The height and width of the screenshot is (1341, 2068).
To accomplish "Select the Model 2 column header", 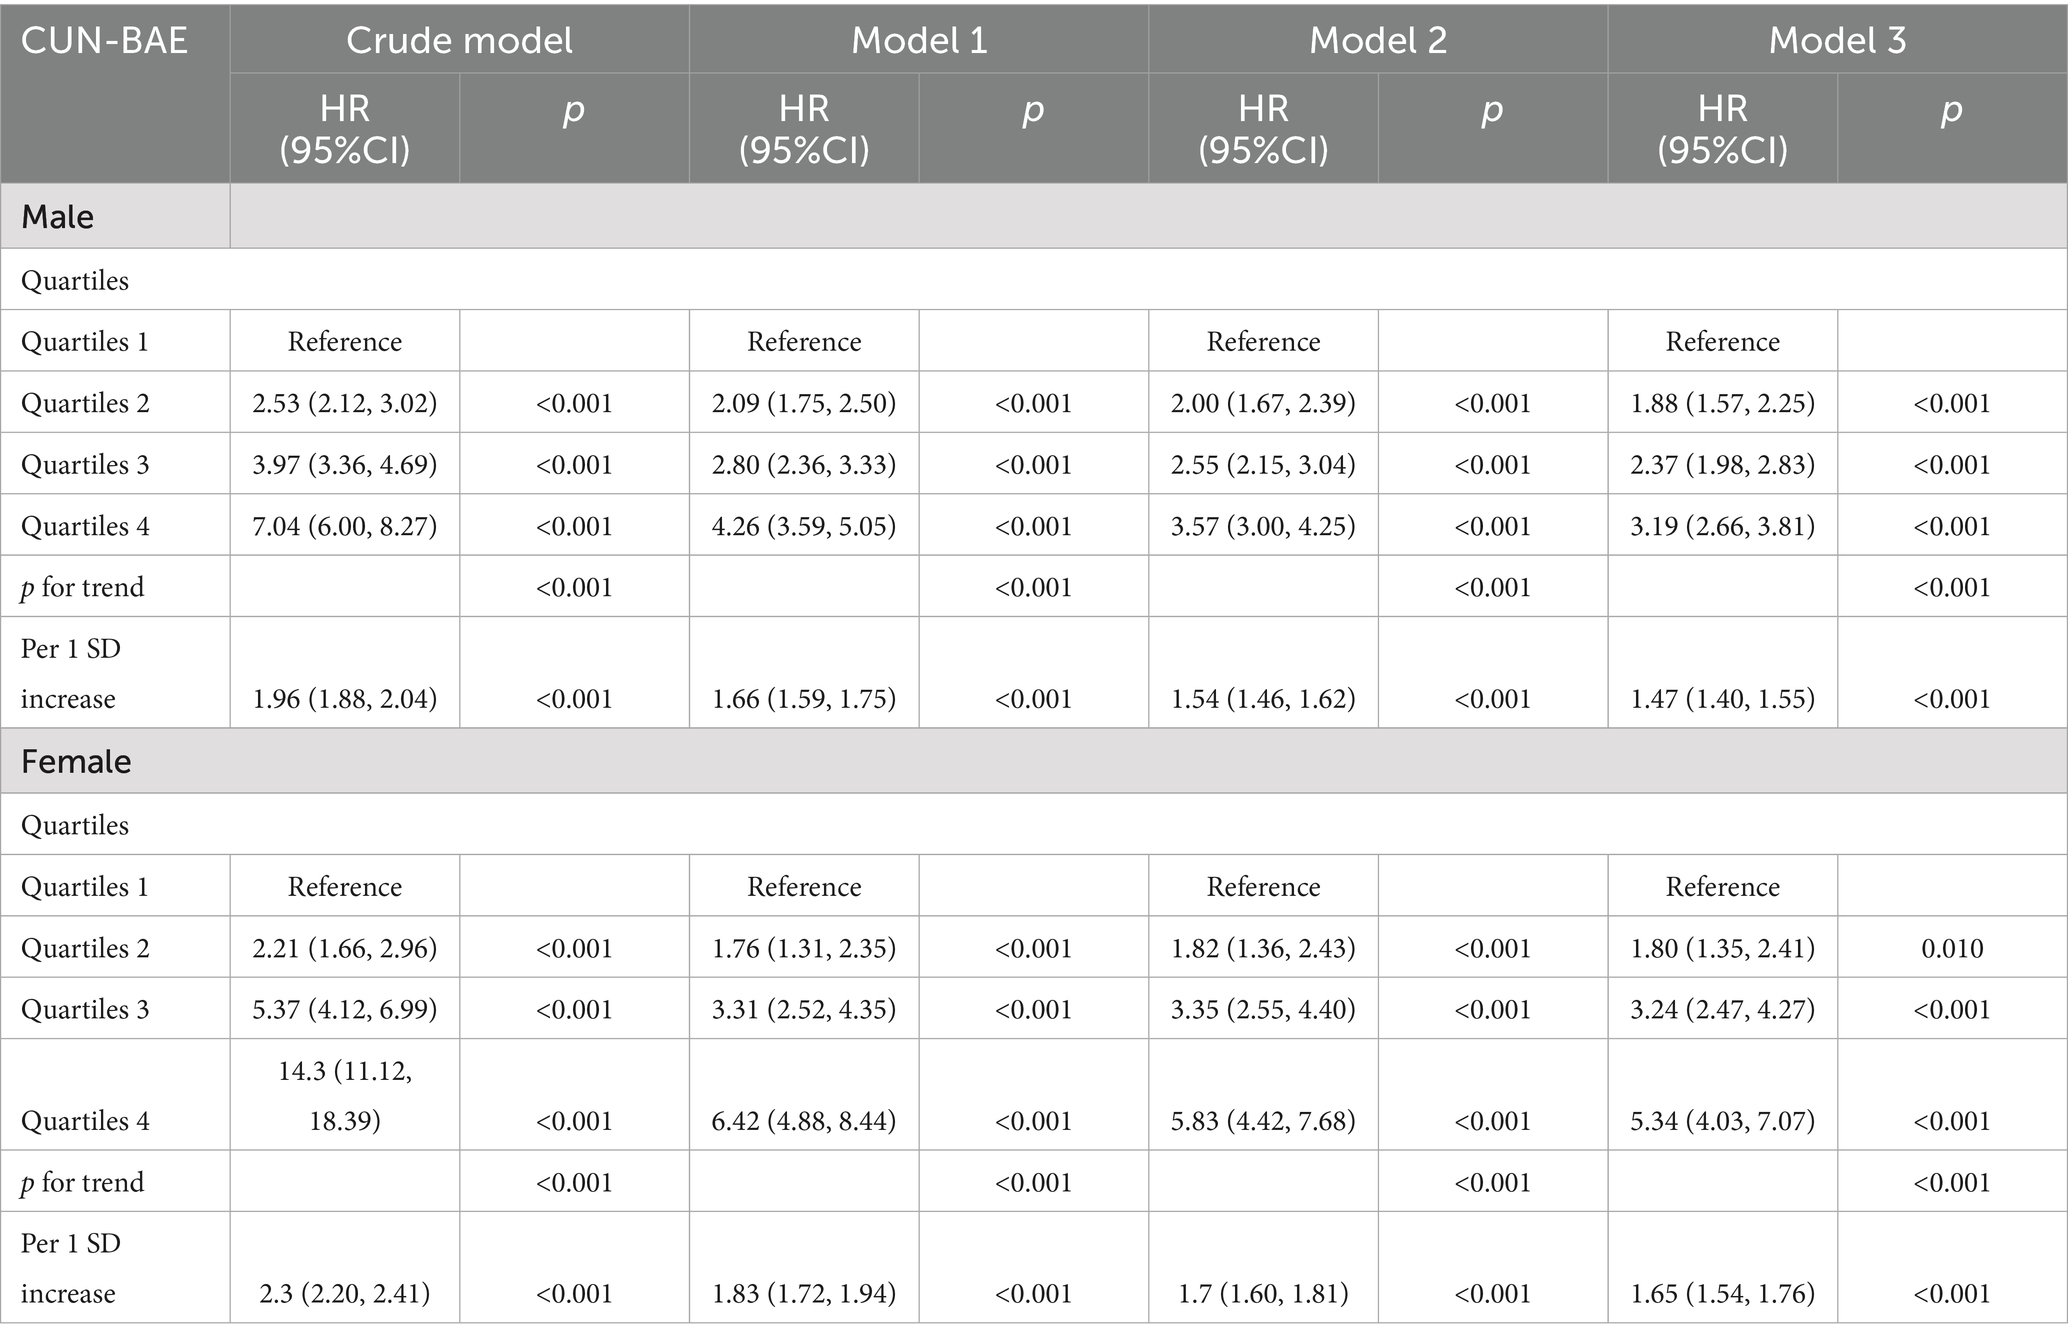I will [1377, 41].
